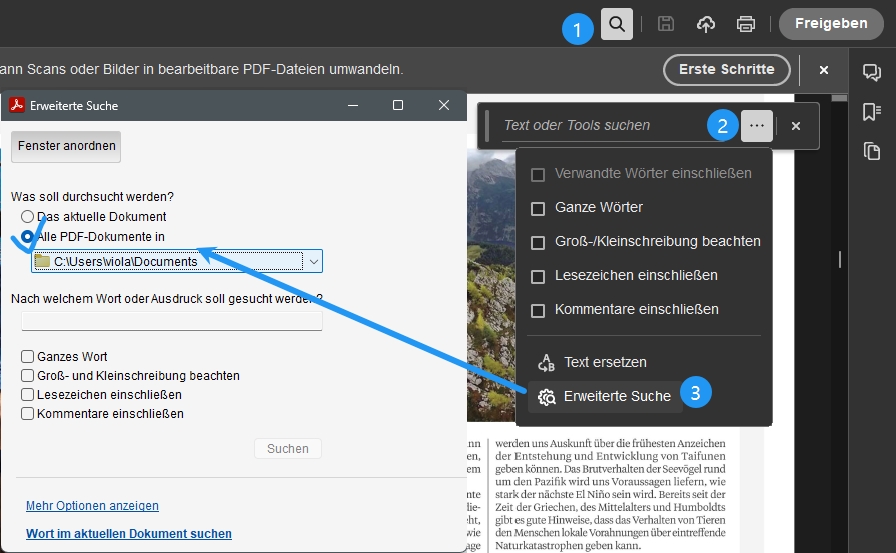Enable Kommentare einschließen in search menu
This screenshot has width=896, height=553.
coord(538,311)
